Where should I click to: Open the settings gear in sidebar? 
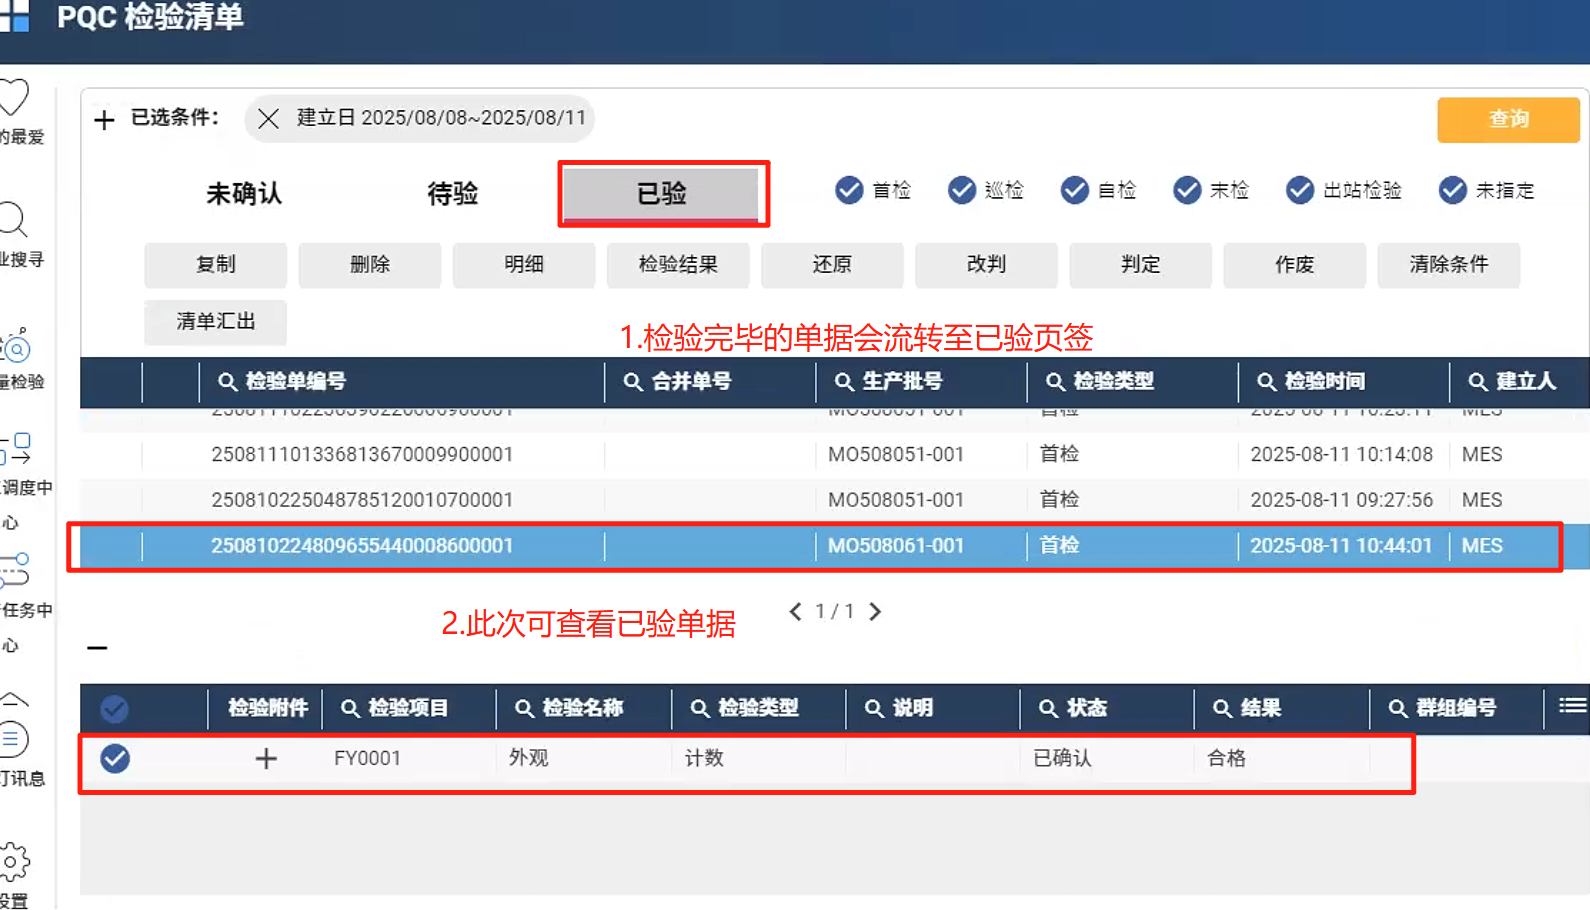14,860
